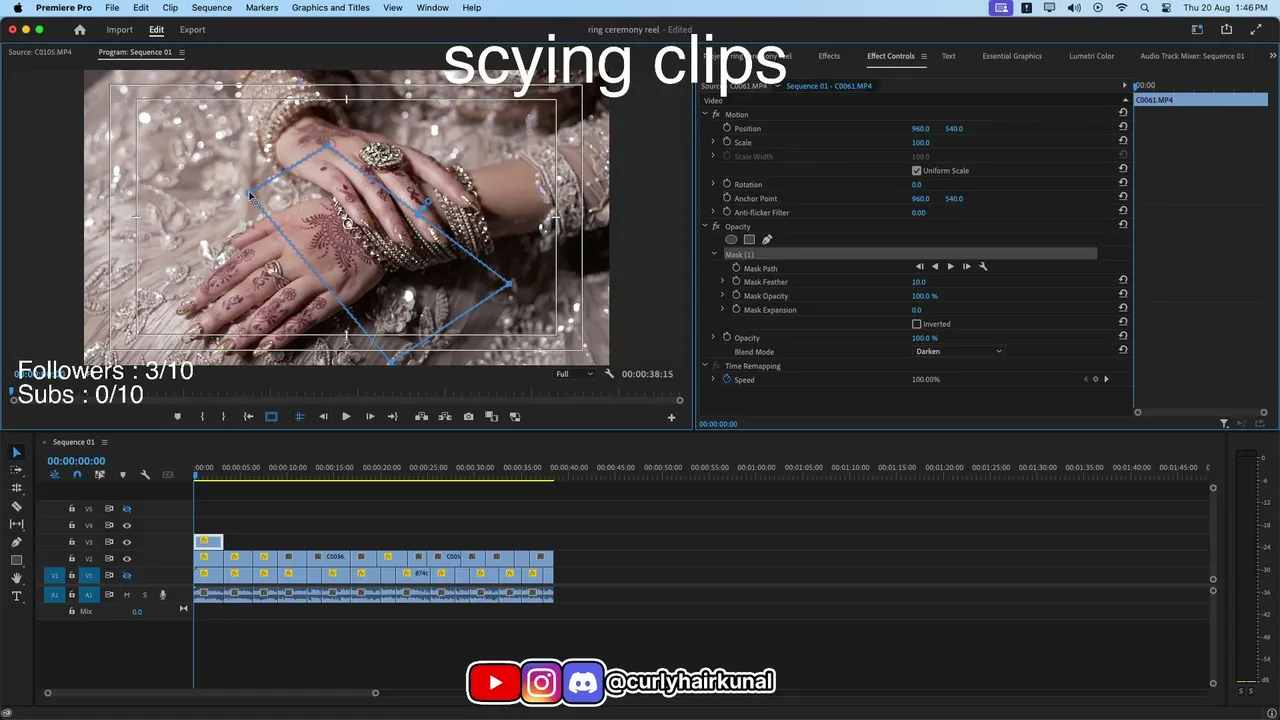Screen dimensions: 1280x720
Task: Collapse the Time Remapping section
Action: (x=705, y=366)
